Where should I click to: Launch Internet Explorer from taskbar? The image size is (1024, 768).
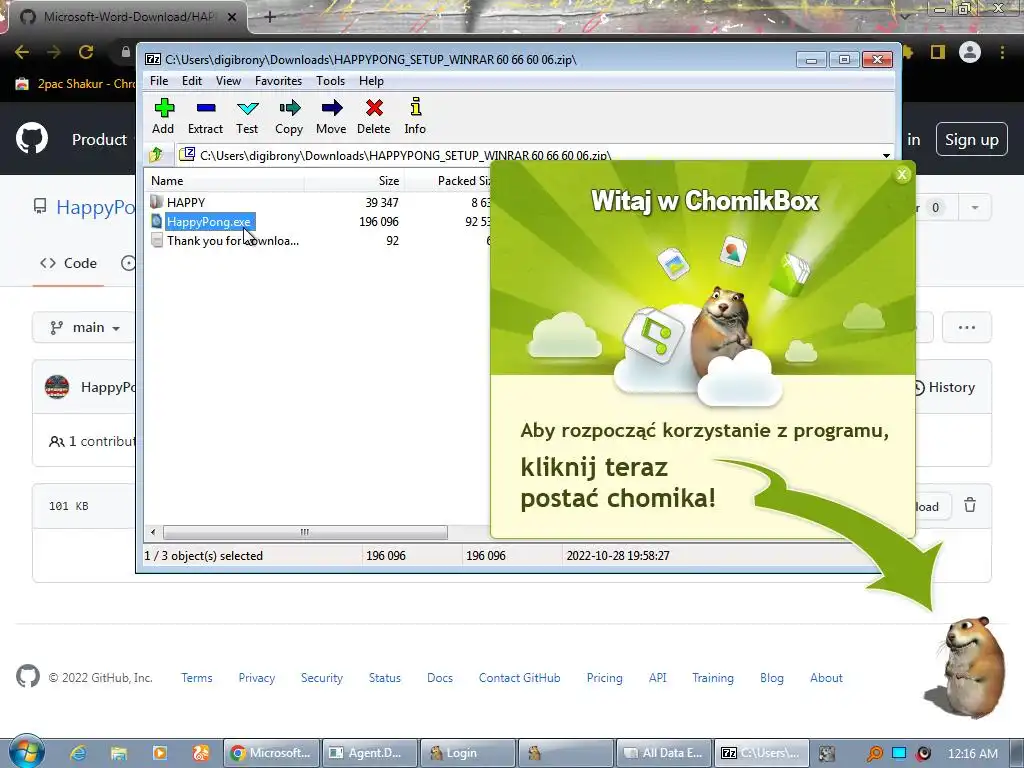pyautogui.click(x=78, y=753)
